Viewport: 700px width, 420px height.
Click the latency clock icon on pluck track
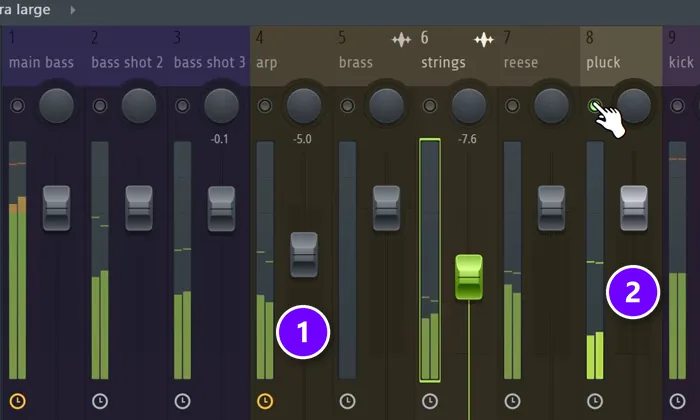click(595, 401)
